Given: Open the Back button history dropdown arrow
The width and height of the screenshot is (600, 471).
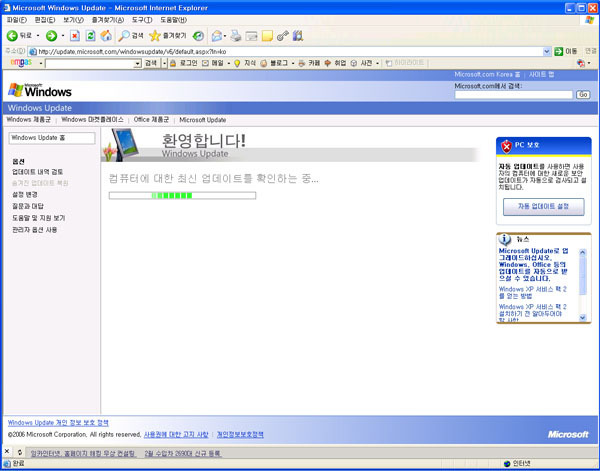Looking at the screenshot, I should tap(38, 36).
